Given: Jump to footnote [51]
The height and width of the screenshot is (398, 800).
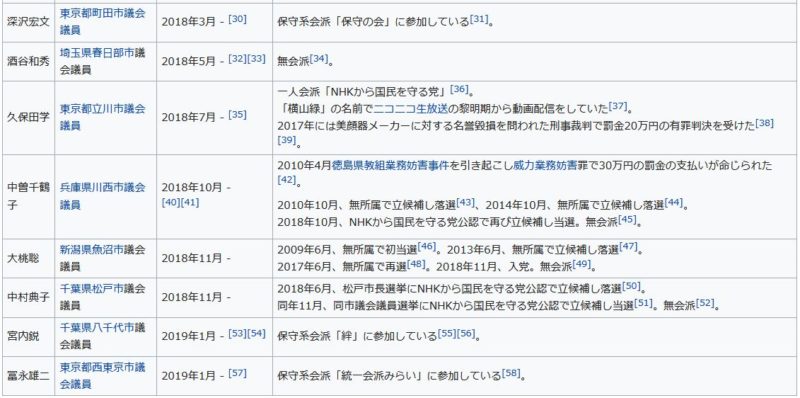Looking at the screenshot, I should pyautogui.click(x=644, y=303).
